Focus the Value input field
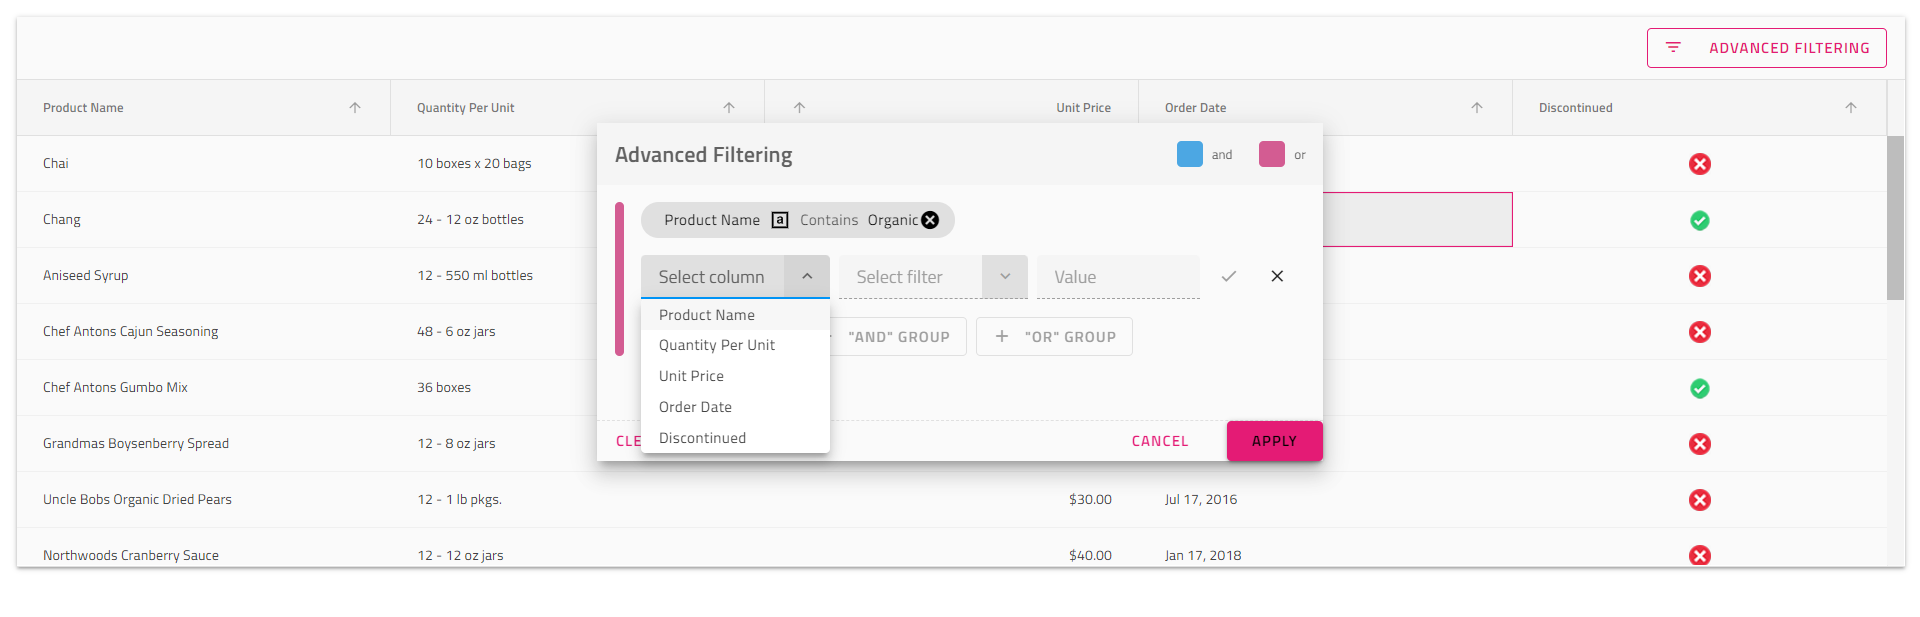This screenshot has width=1920, height=617. click(1118, 277)
